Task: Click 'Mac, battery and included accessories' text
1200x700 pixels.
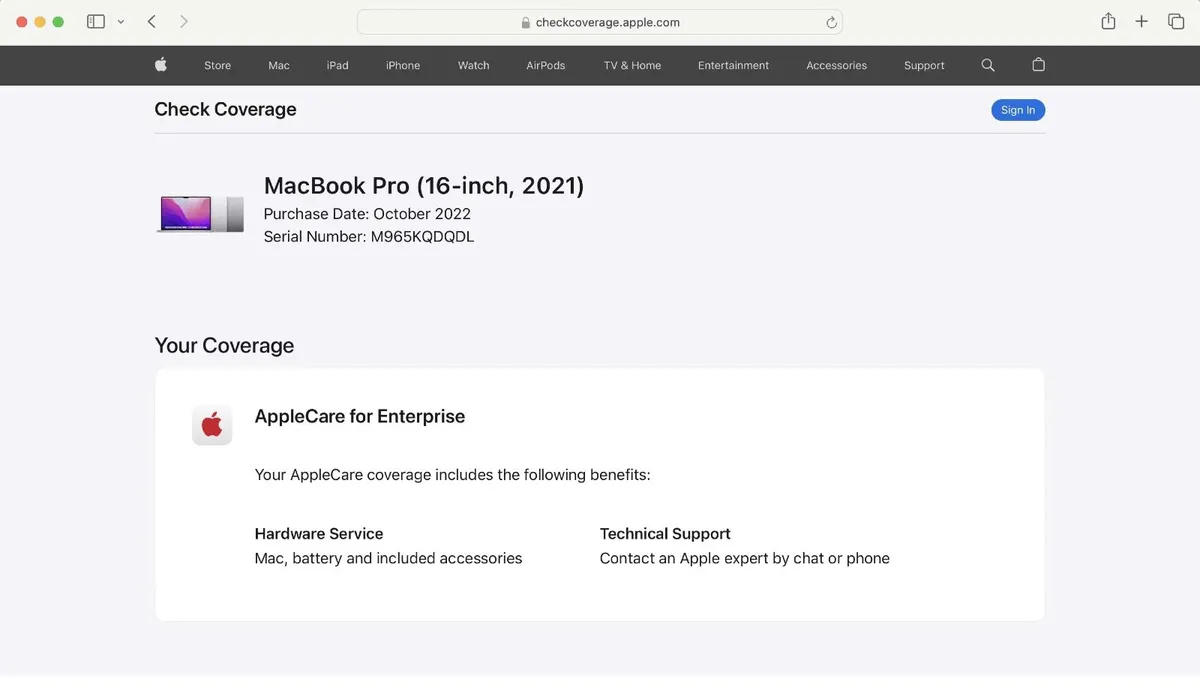Action: (x=388, y=558)
